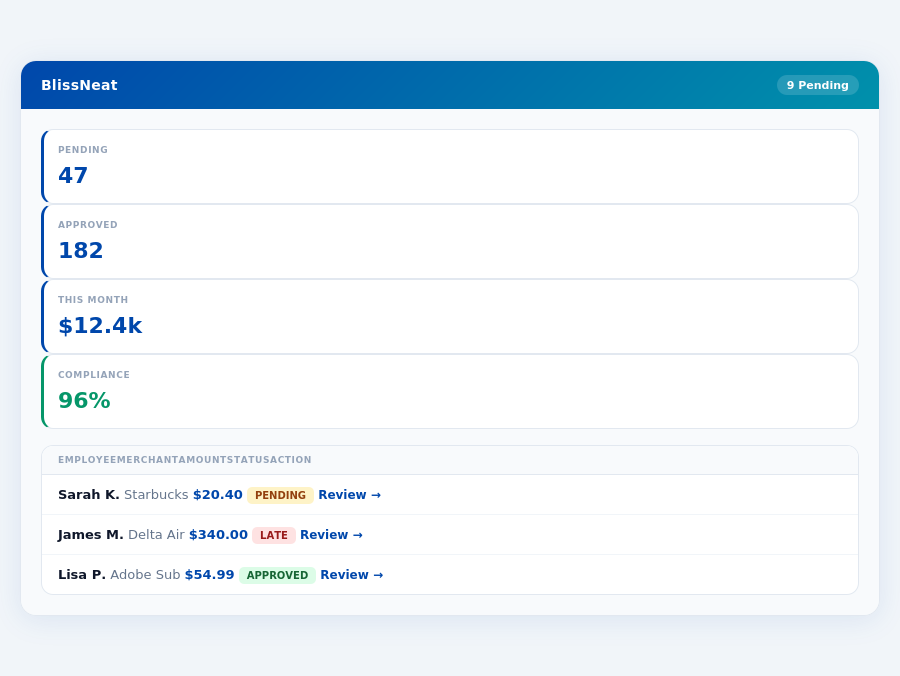Click the $20.40 Starbucks amount

coord(220,494)
